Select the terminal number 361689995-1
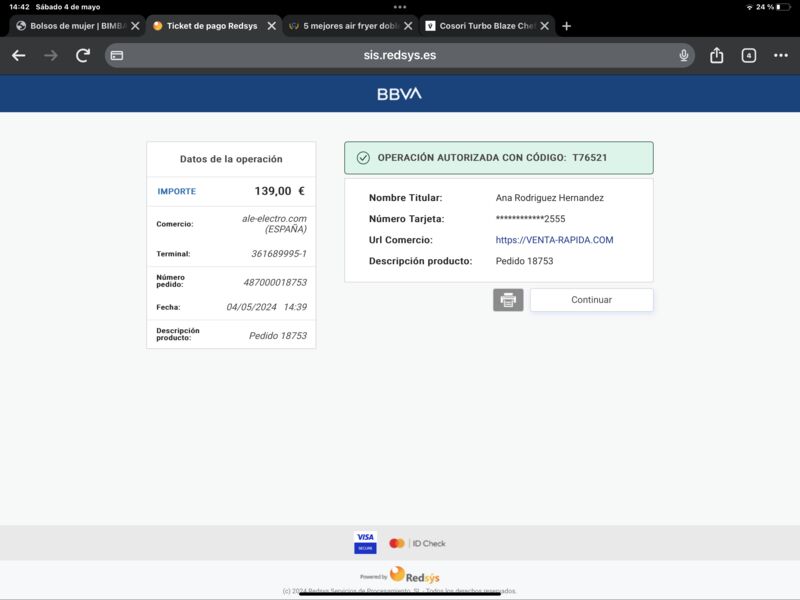Viewport: 800px width, 600px height. [279, 254]
